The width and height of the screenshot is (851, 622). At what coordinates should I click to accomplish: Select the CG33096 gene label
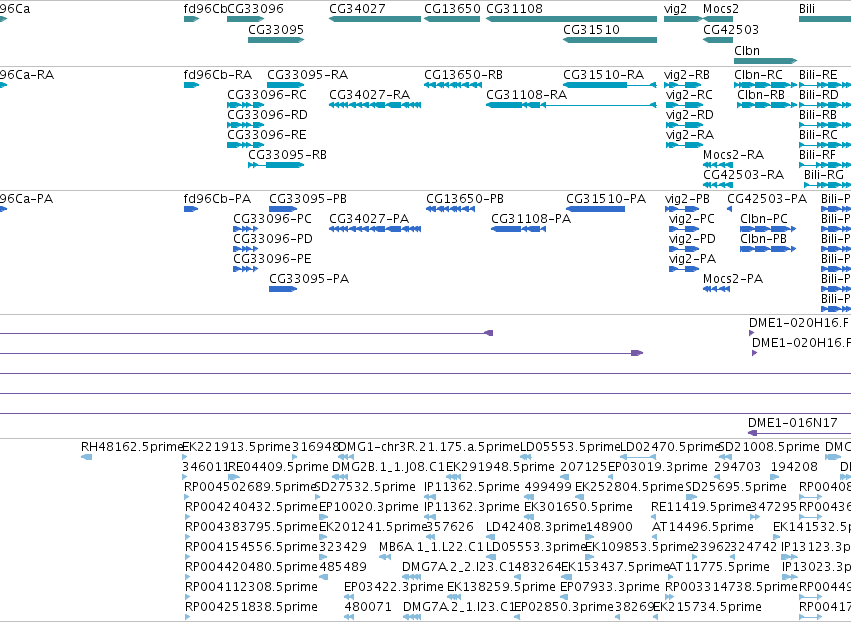click(255, 9)
